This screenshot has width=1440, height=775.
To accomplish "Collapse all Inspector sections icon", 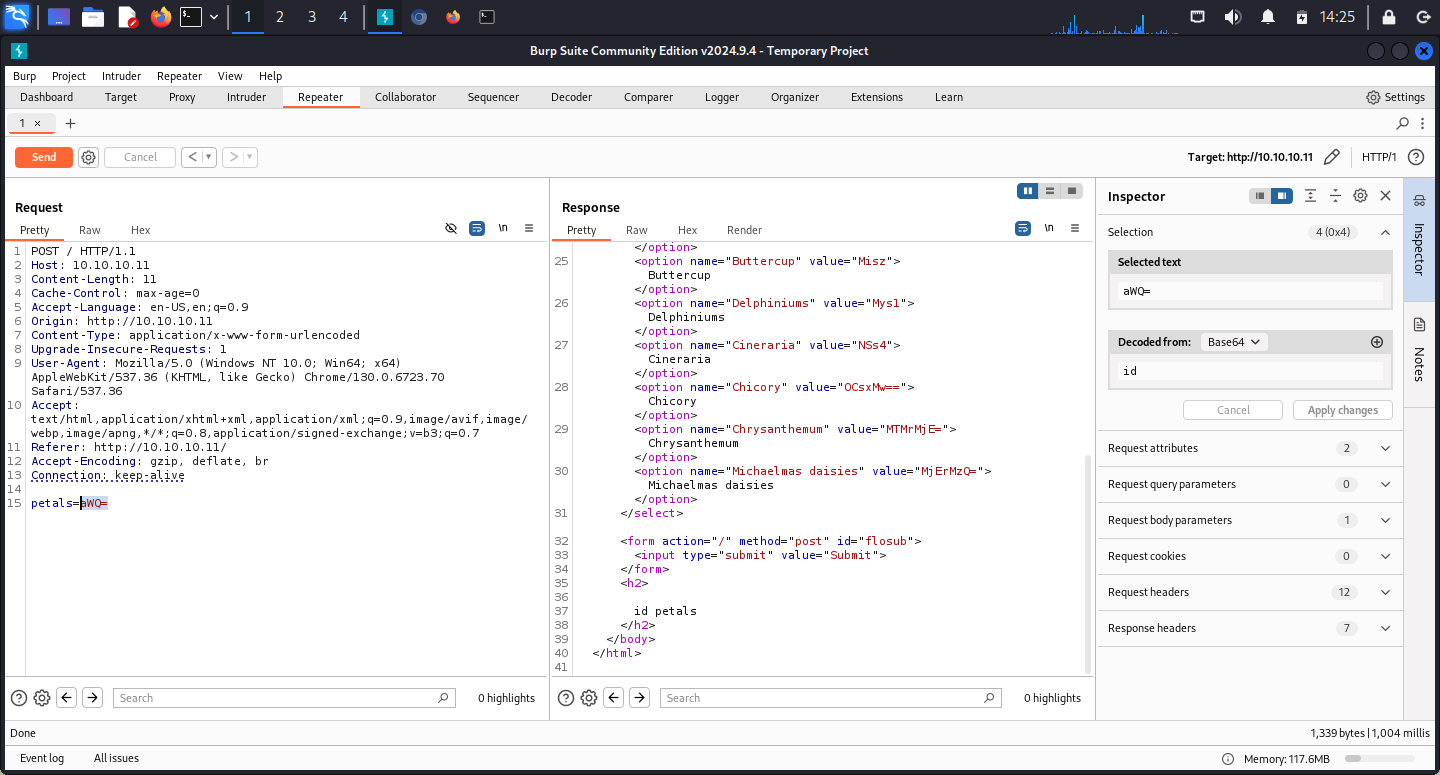I will point(1335,196).
